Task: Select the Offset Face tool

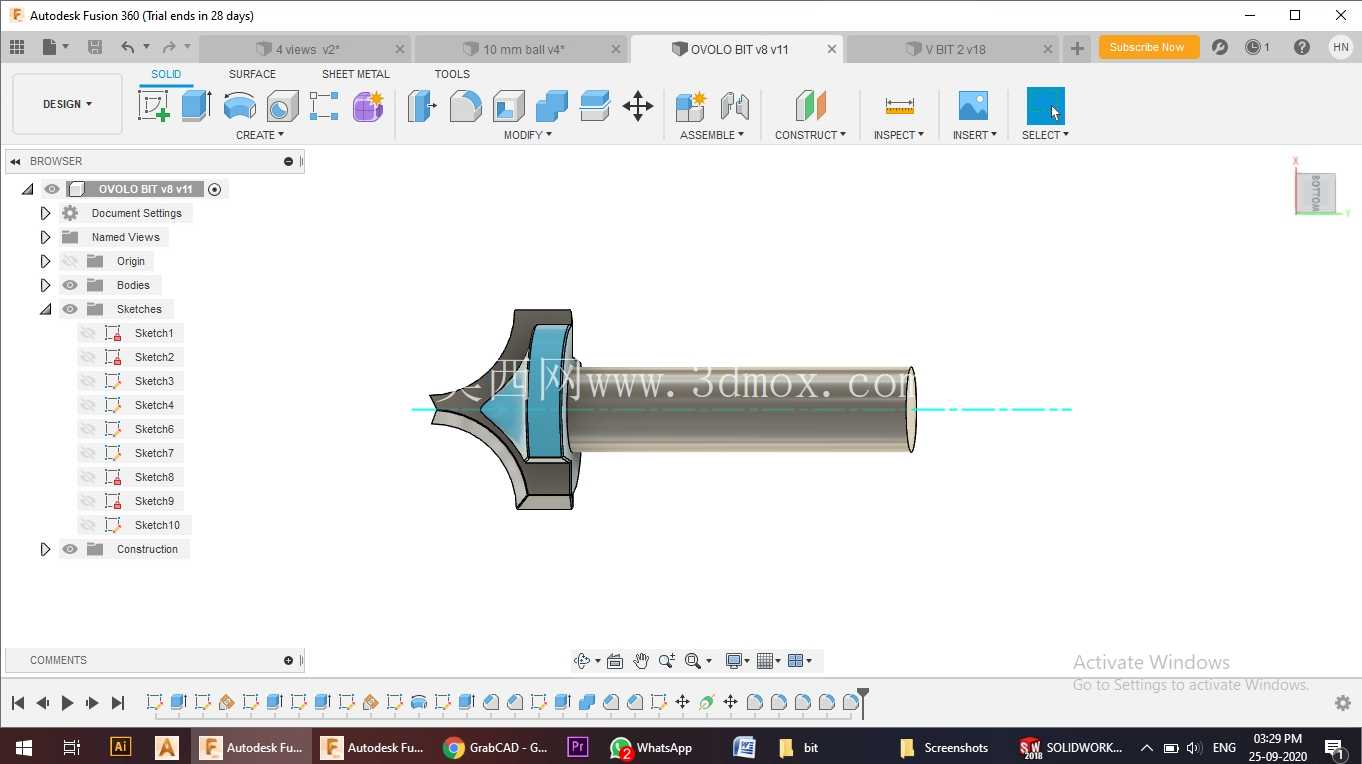Action: click(x=594, y=106)
